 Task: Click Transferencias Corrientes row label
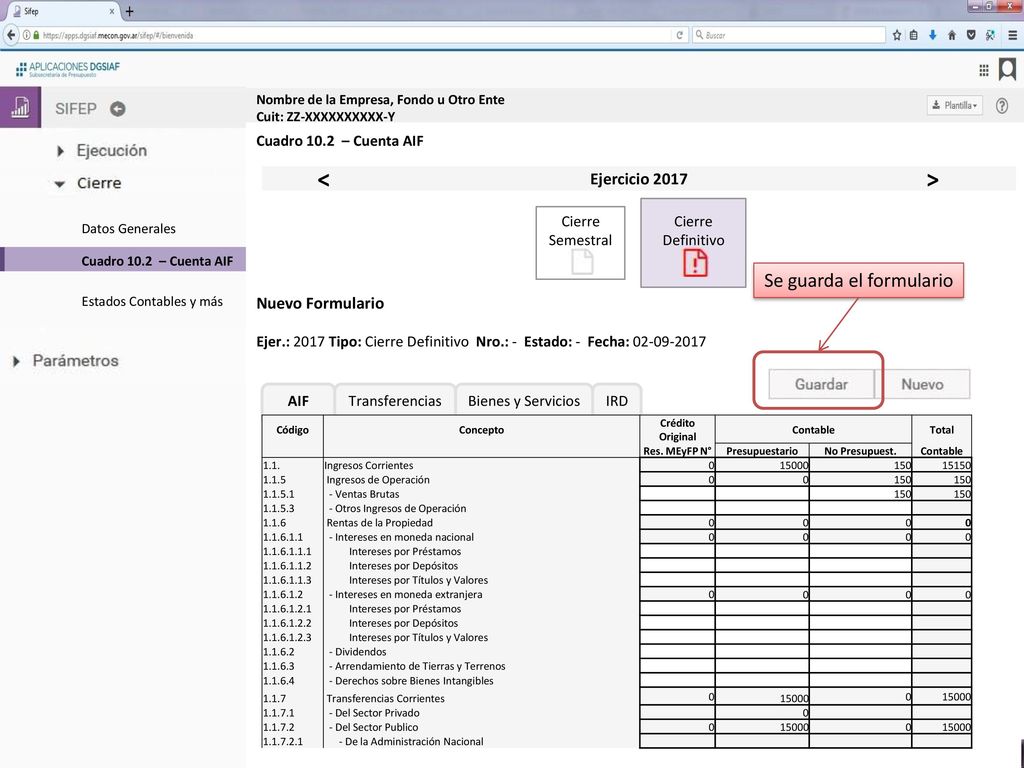click(x=385, y=699)
